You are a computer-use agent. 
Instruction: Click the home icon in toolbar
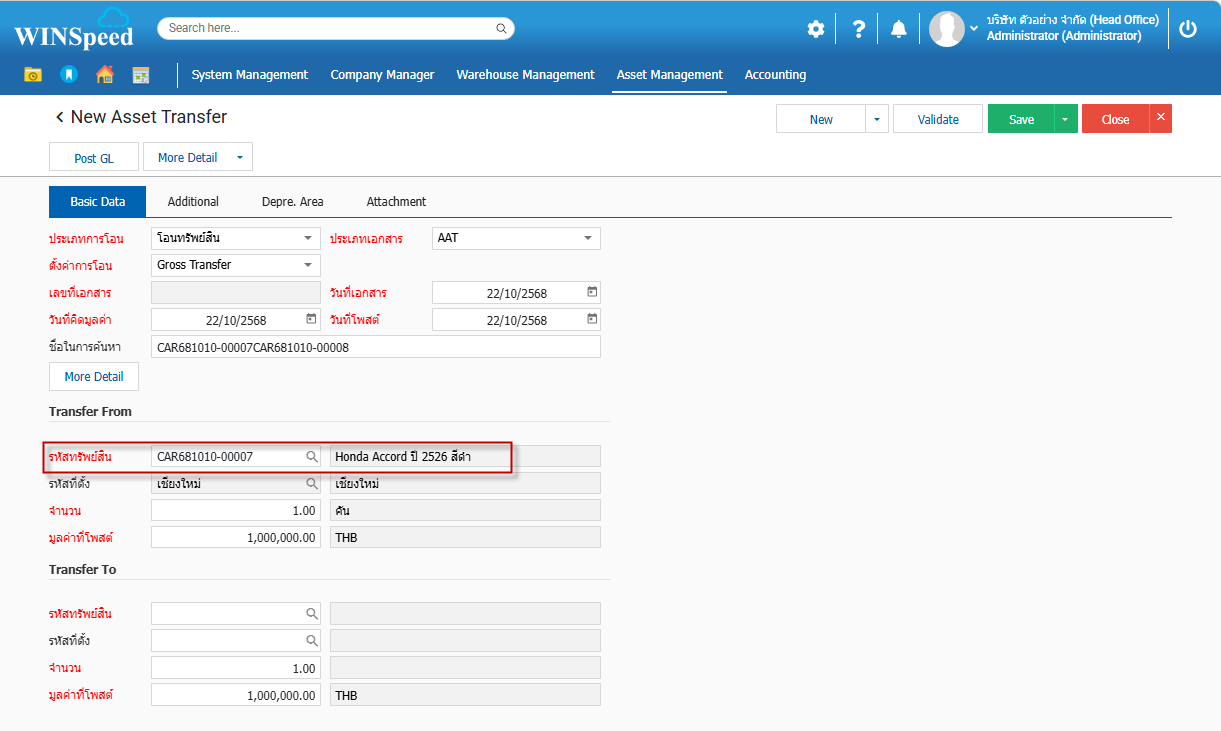click(104, 75)
